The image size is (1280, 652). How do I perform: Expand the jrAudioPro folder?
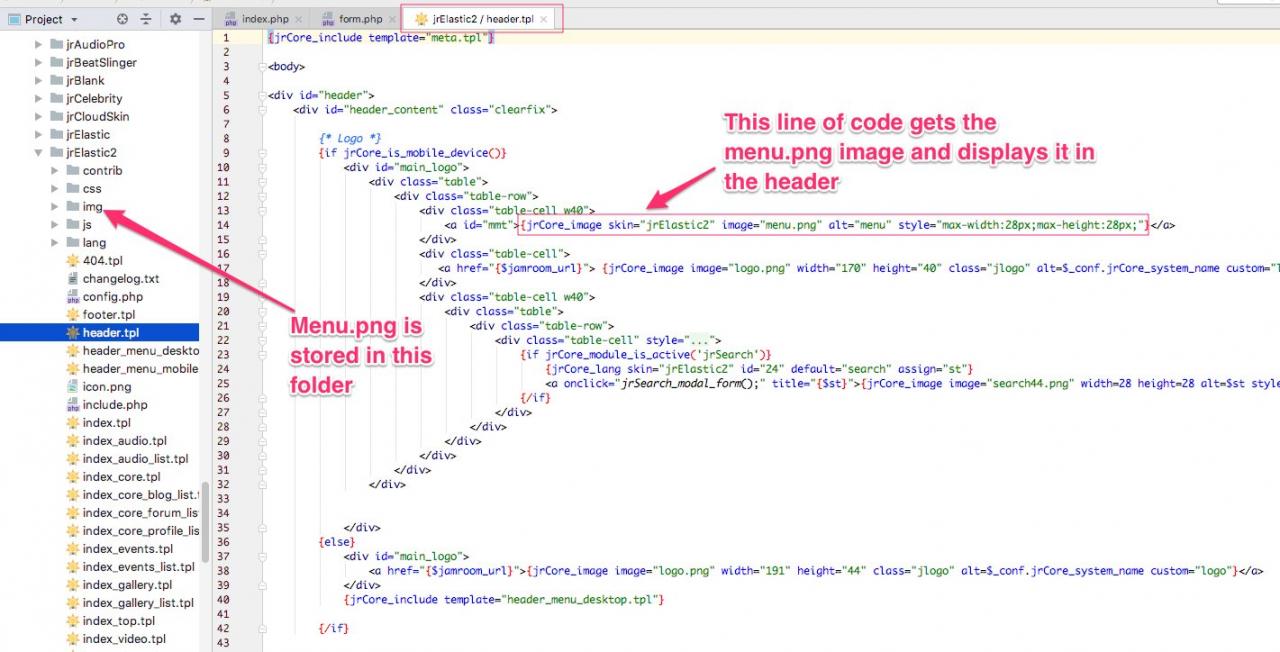pyautogui.click(x=40, y=45)
